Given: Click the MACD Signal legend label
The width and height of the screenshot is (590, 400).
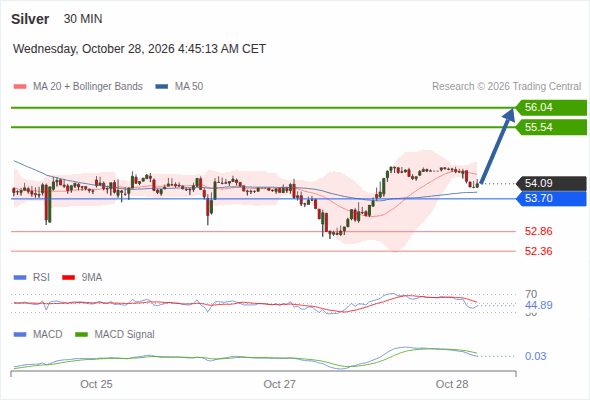Looking at the screenshot, I should point(125,335).
